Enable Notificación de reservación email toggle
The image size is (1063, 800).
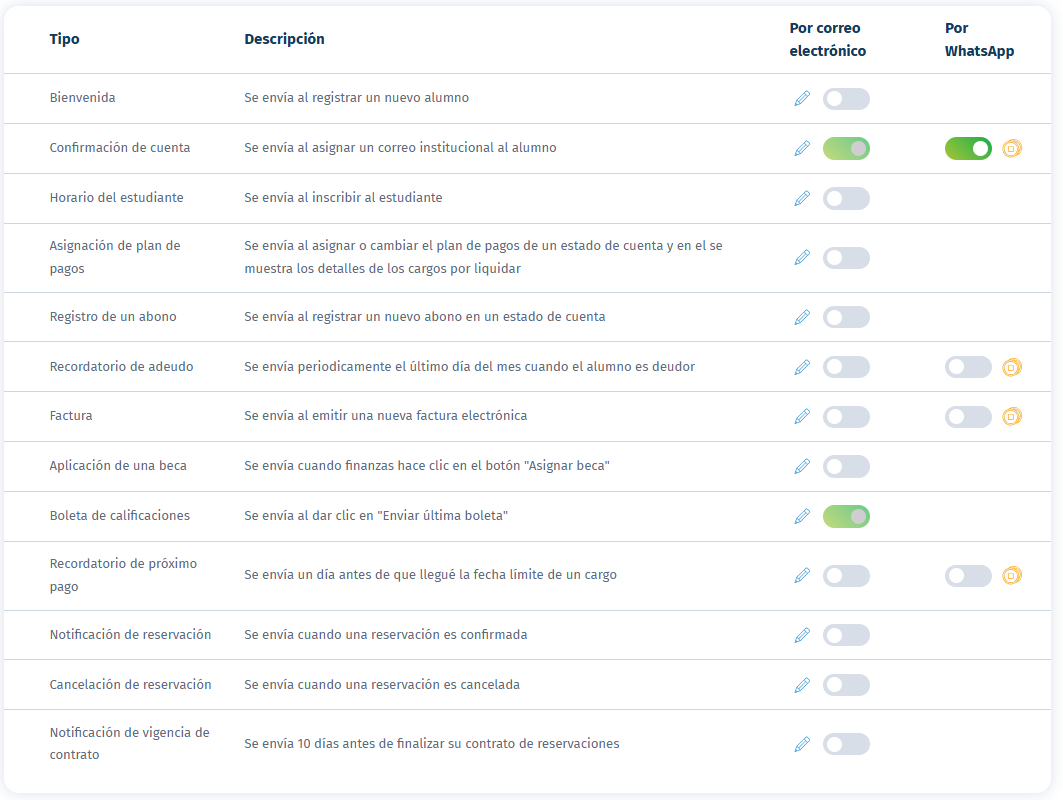(x=846, y=635)
